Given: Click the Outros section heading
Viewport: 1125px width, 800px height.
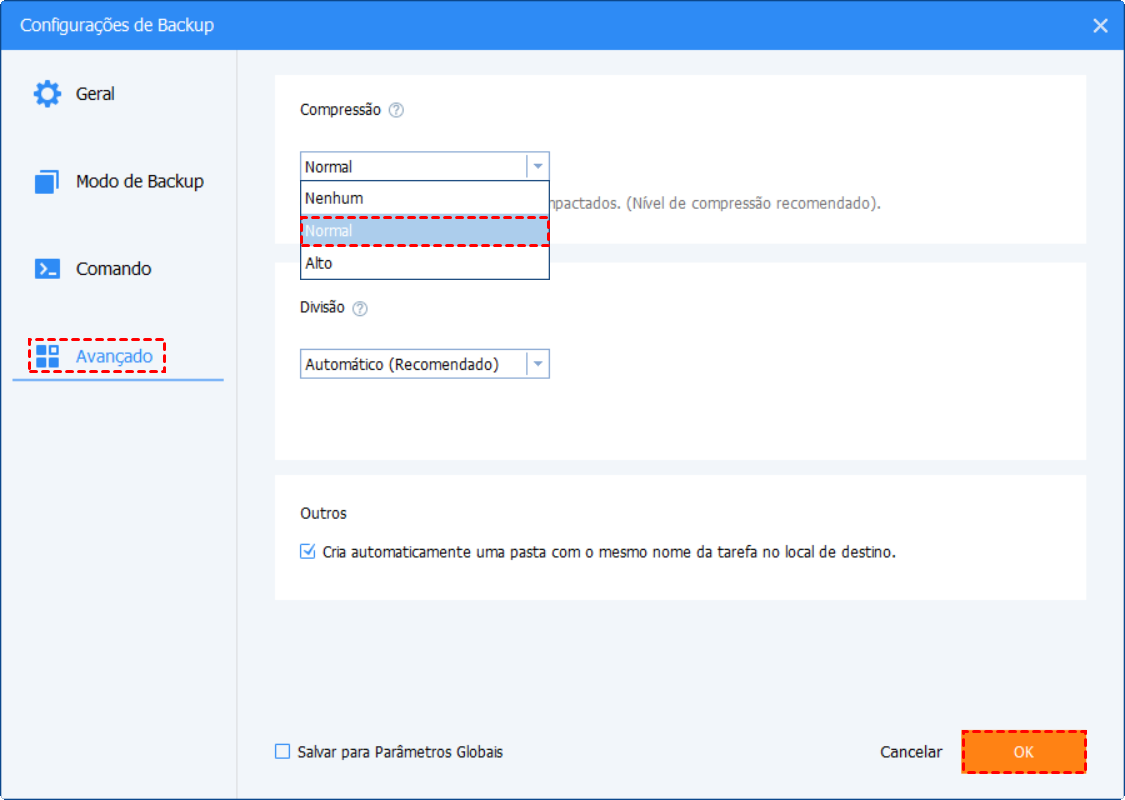Looking at the screenshot, I should tap(324, 514).
